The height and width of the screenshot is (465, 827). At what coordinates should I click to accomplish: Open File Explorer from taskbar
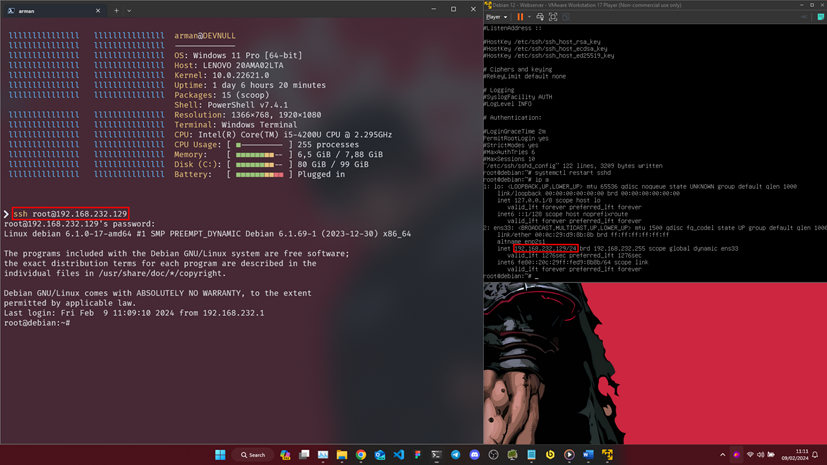(x=342, y=455)
